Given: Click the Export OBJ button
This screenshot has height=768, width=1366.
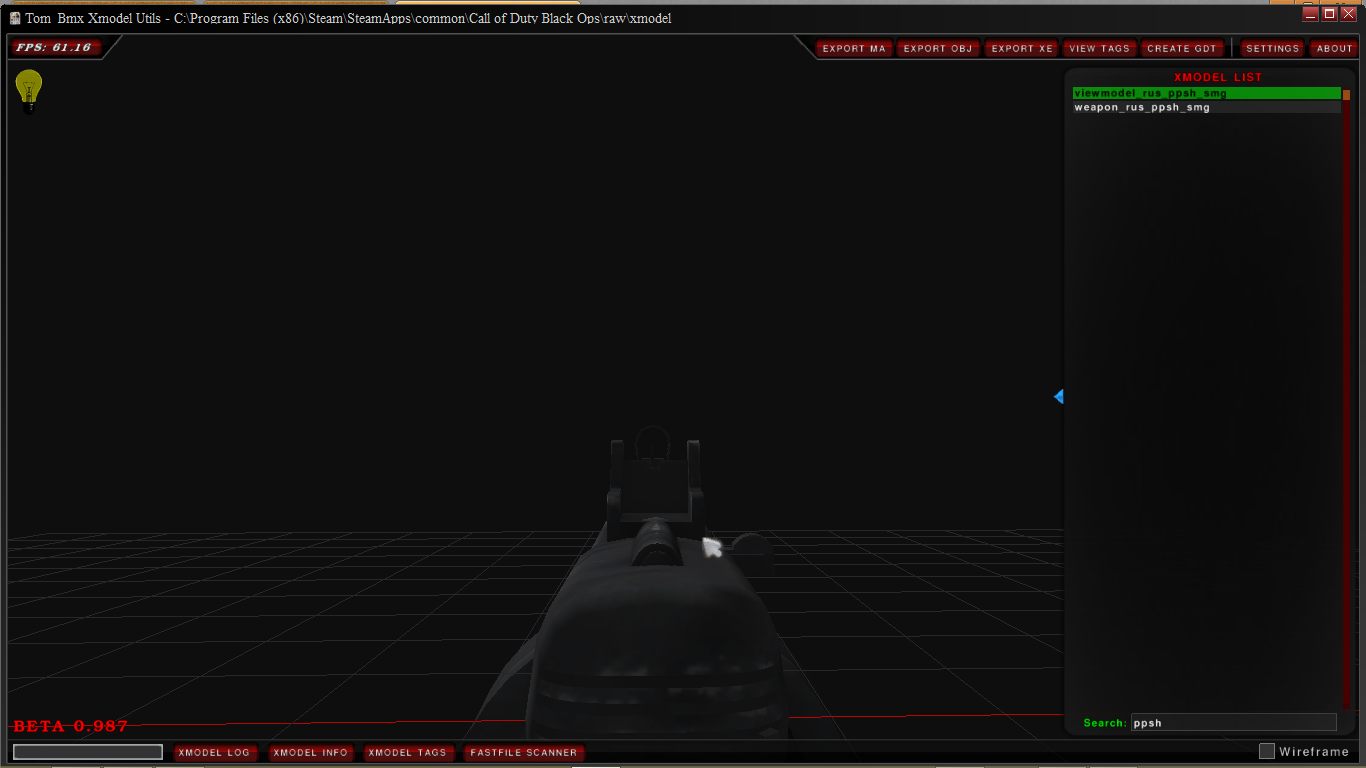Looking at the screenshot, I should 938,48.
